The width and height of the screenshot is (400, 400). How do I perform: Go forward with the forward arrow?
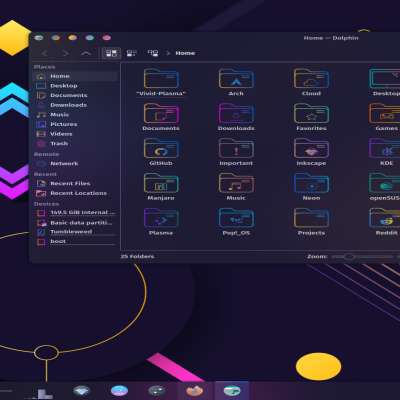pos(67,53)
